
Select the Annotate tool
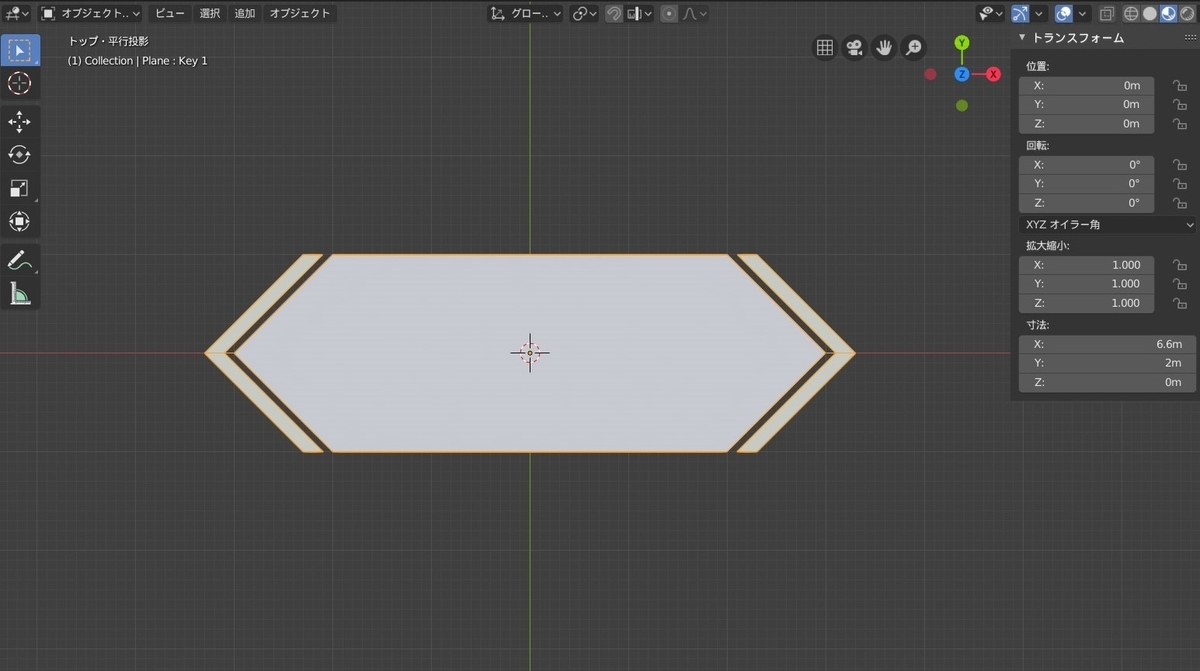(20, 260)
